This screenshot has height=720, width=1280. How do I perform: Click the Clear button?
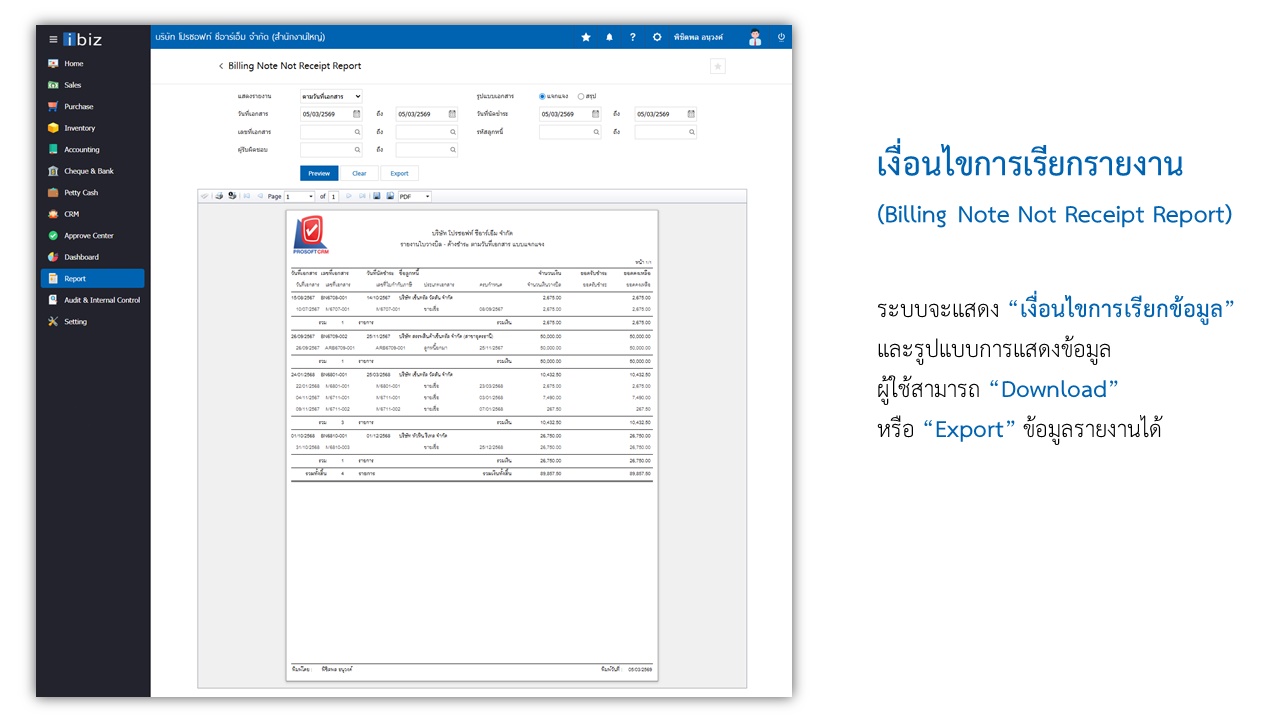359,173
